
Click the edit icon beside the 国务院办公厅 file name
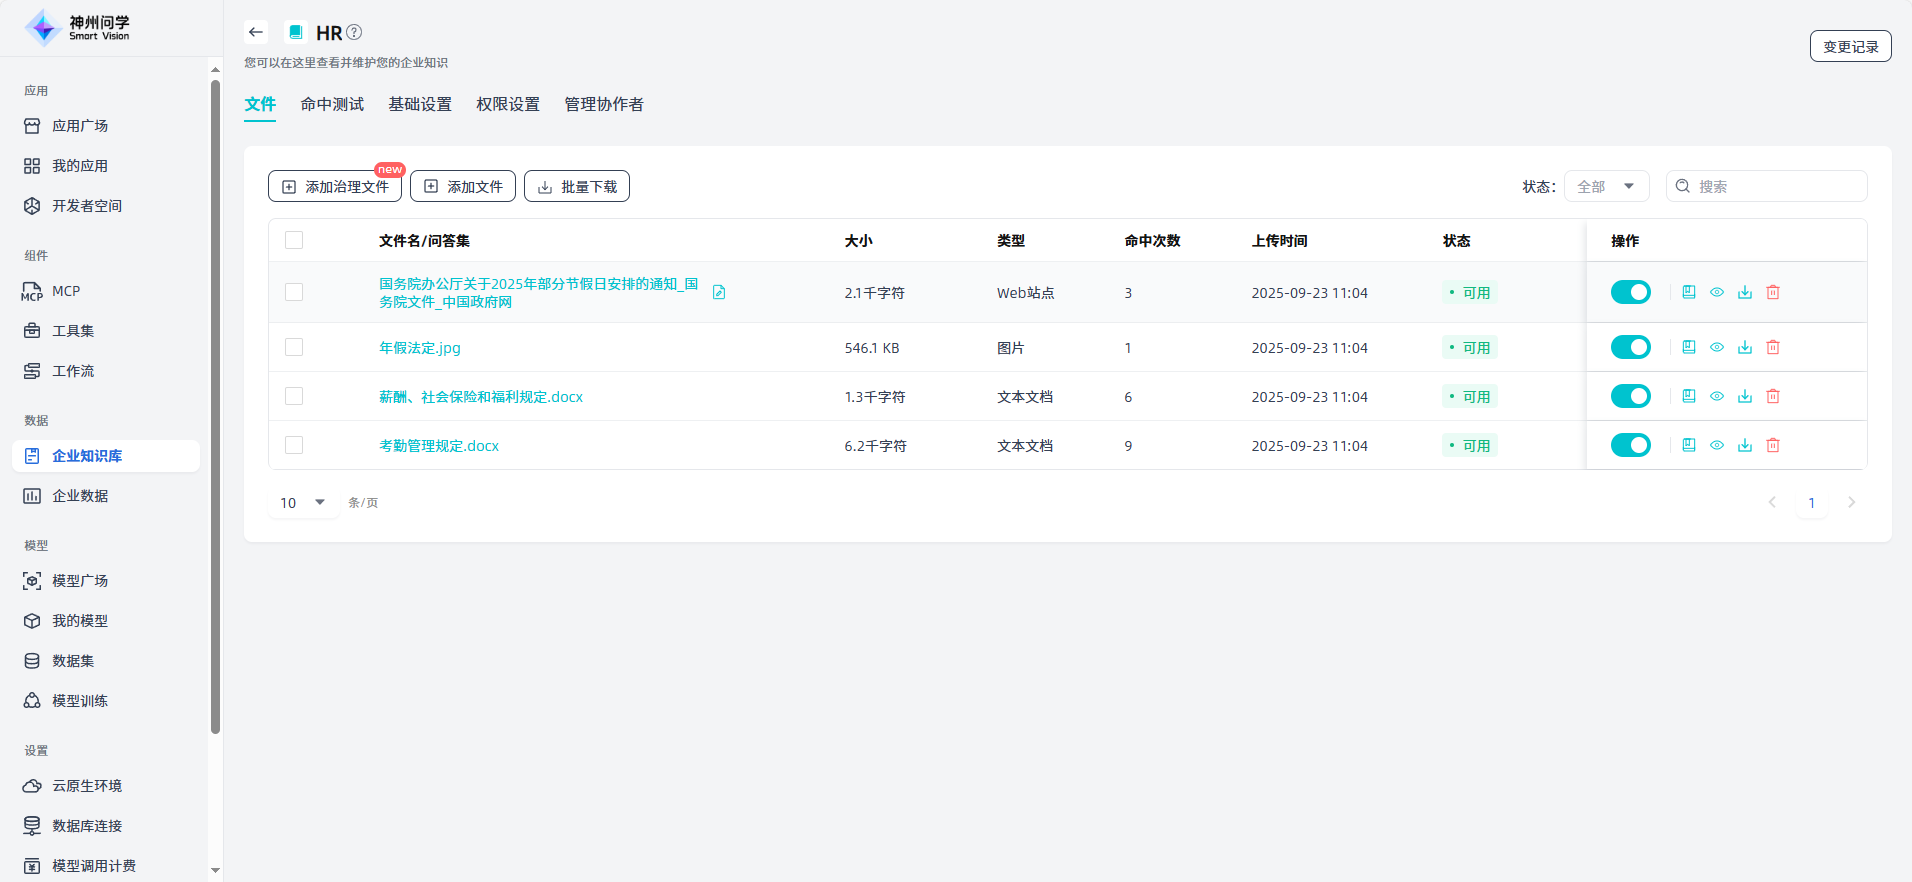tap(719, 292)
